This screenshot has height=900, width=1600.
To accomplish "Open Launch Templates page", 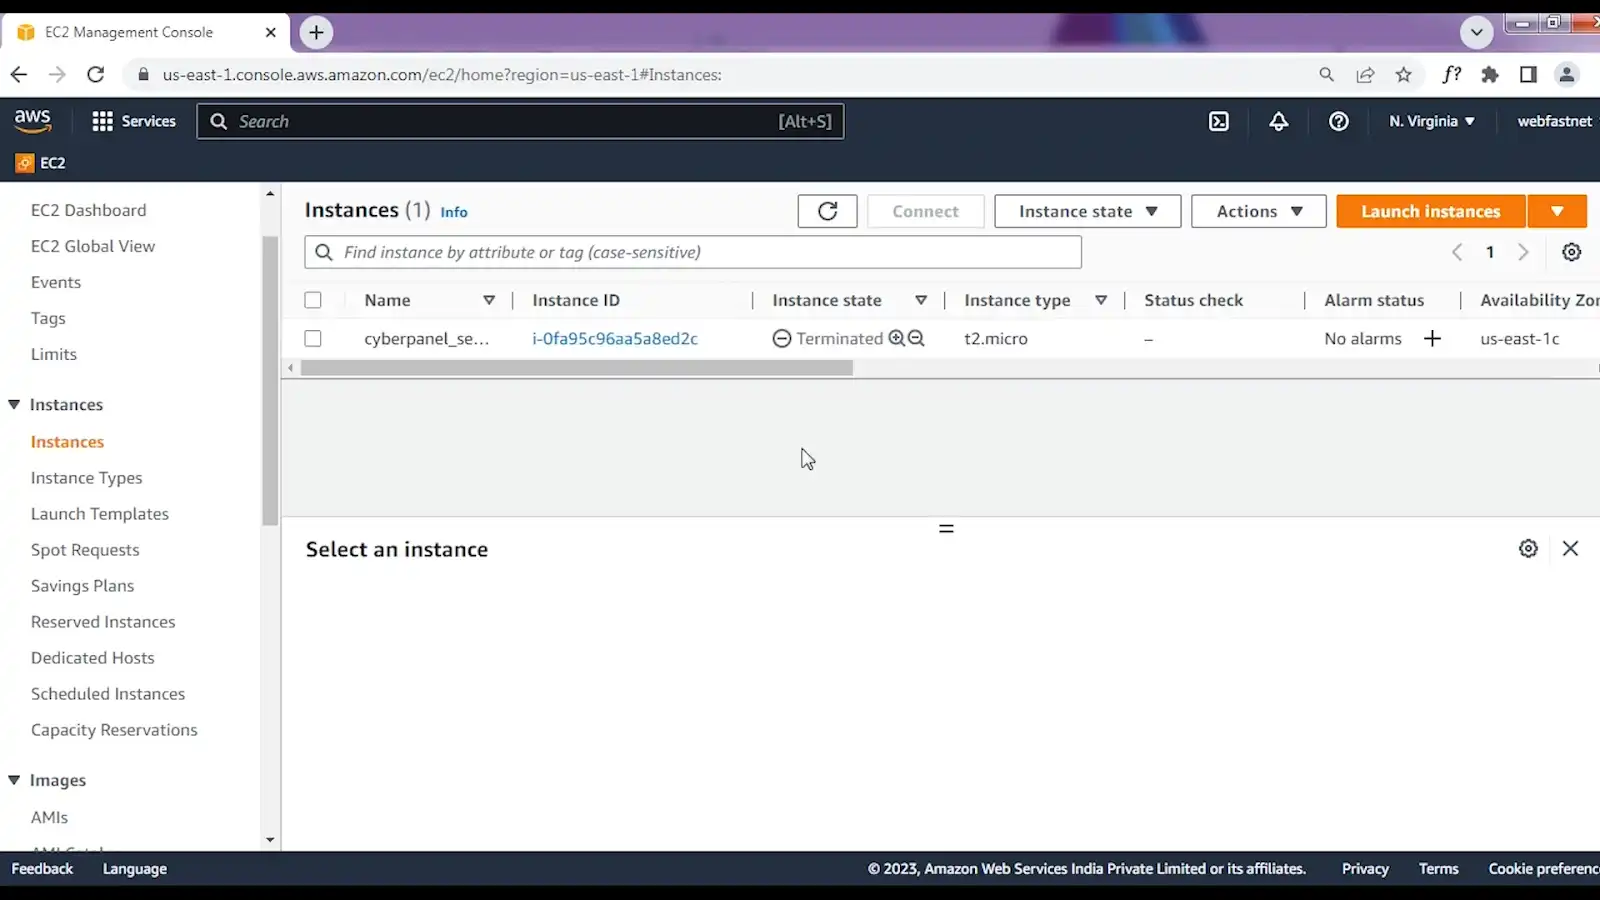I will point(100,514).
